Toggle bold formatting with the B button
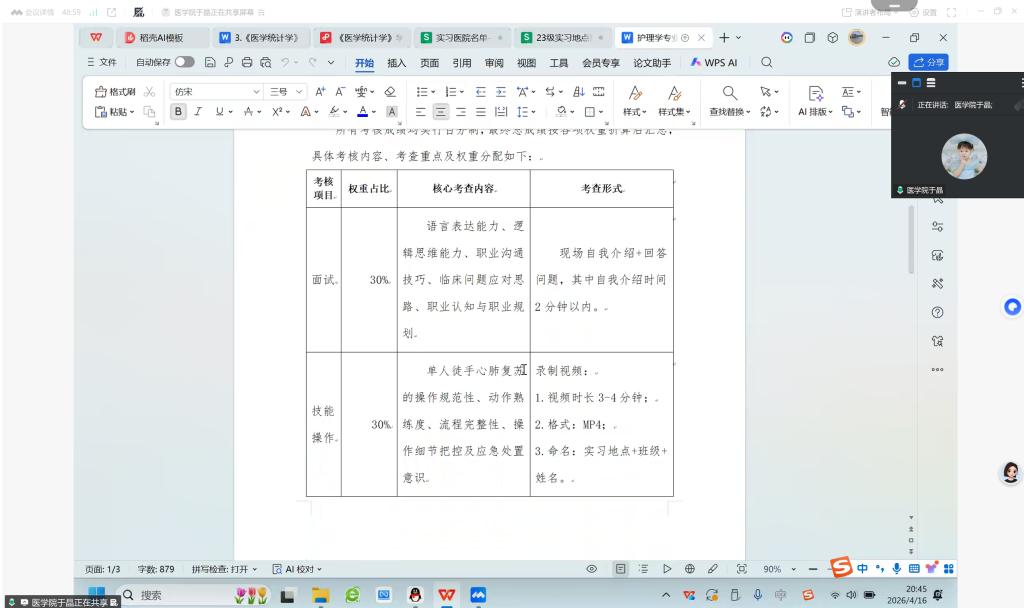1024x608 pixels. click(179, 112)
